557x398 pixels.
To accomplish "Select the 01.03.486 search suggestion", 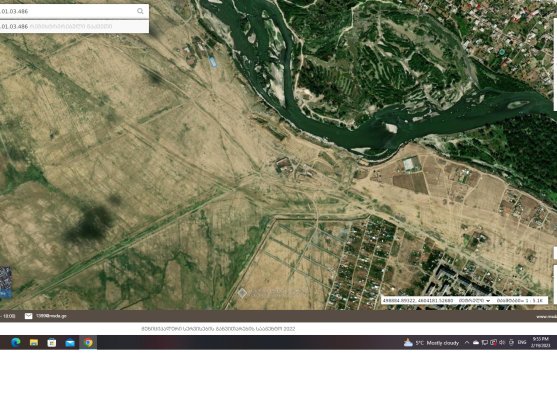I will pyautogui.click(x=74, y=26).
